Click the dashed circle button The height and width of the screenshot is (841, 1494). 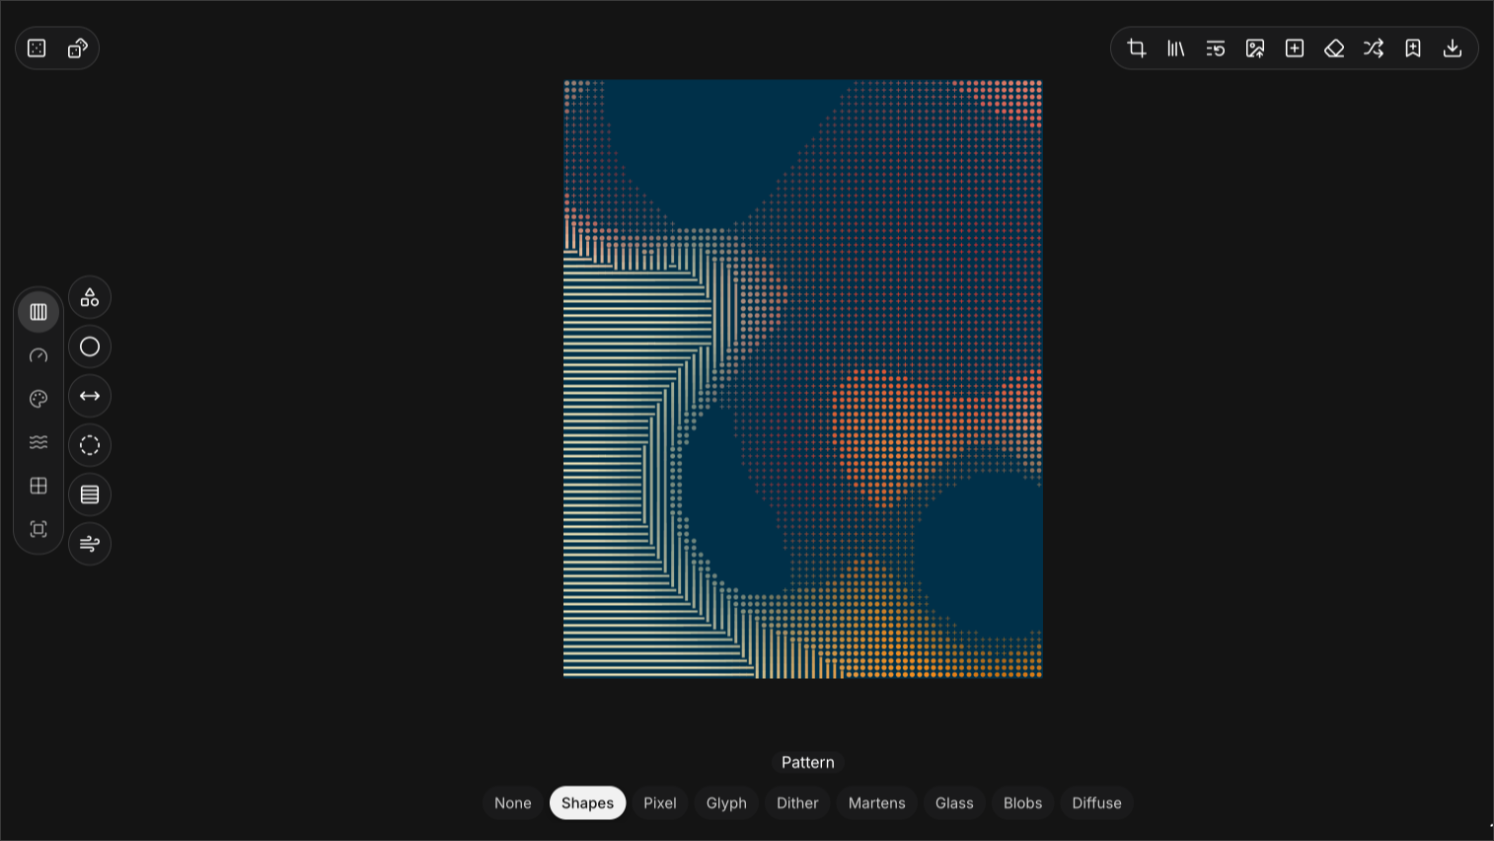(90, 445)
